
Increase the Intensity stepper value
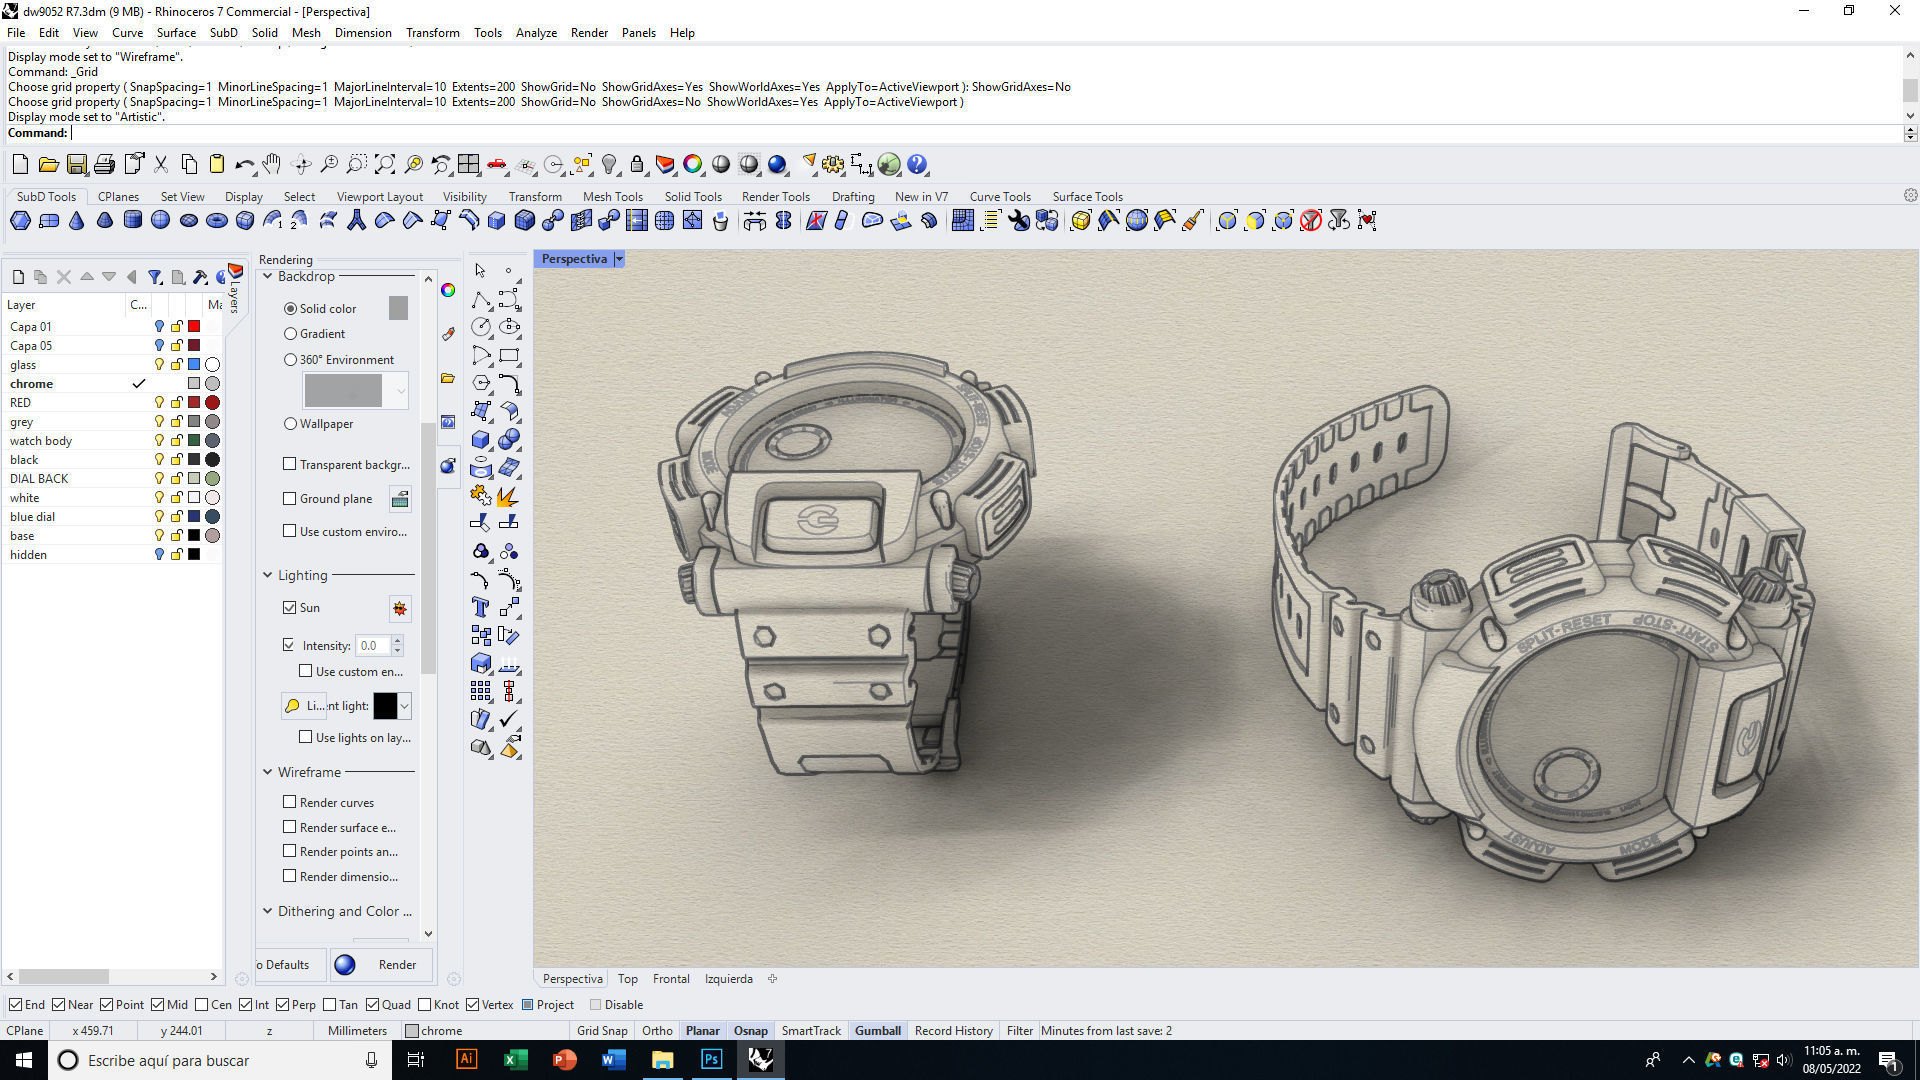pyautogui.click(x=397, y=641)
